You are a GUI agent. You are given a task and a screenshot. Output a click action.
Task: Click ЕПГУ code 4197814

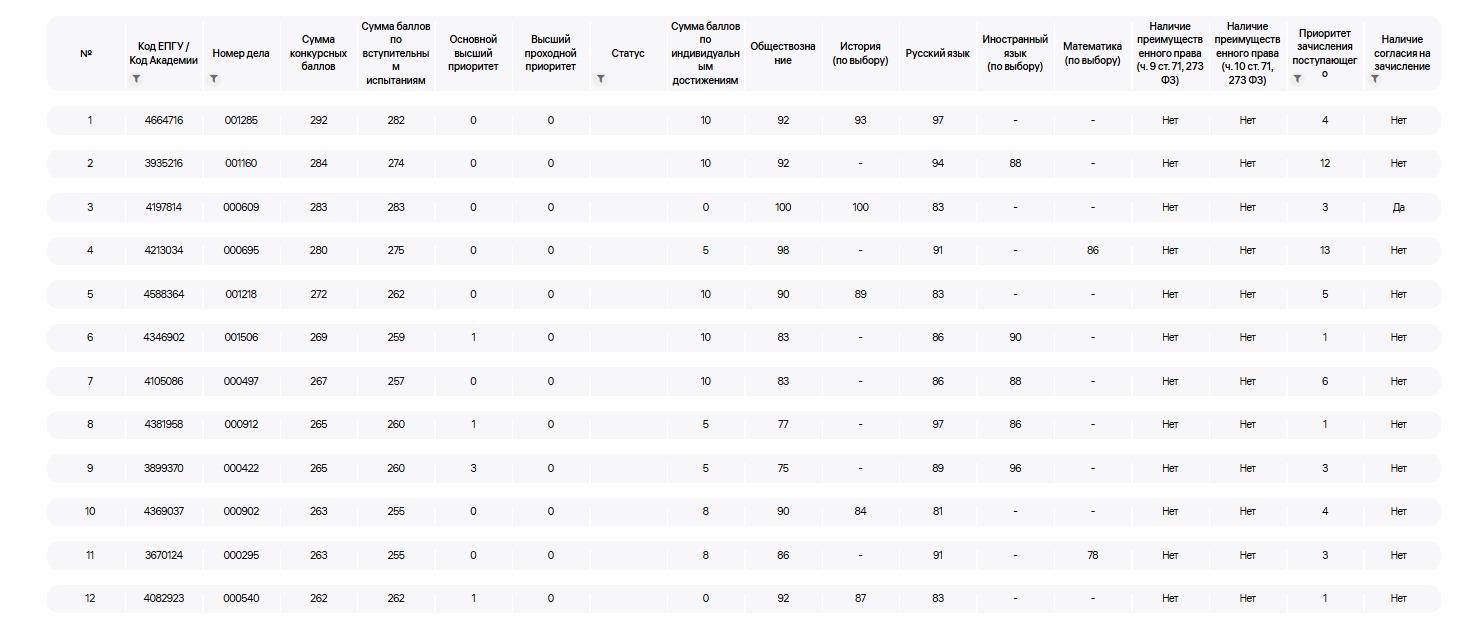pos(163,207)
